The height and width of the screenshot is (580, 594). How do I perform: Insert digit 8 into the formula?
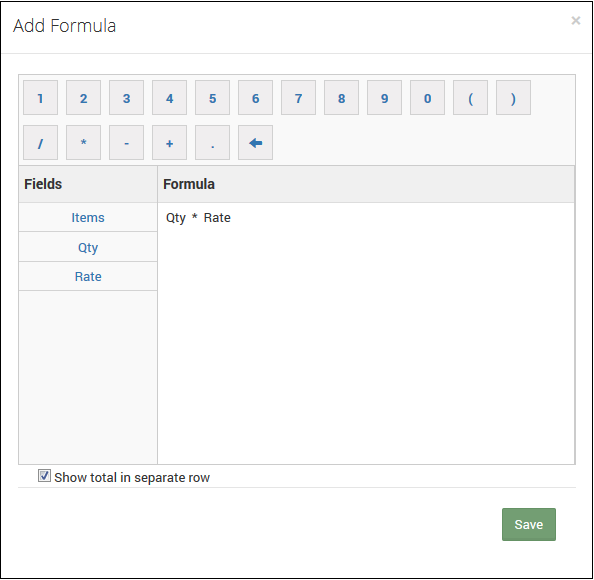[x=341, y=98]
